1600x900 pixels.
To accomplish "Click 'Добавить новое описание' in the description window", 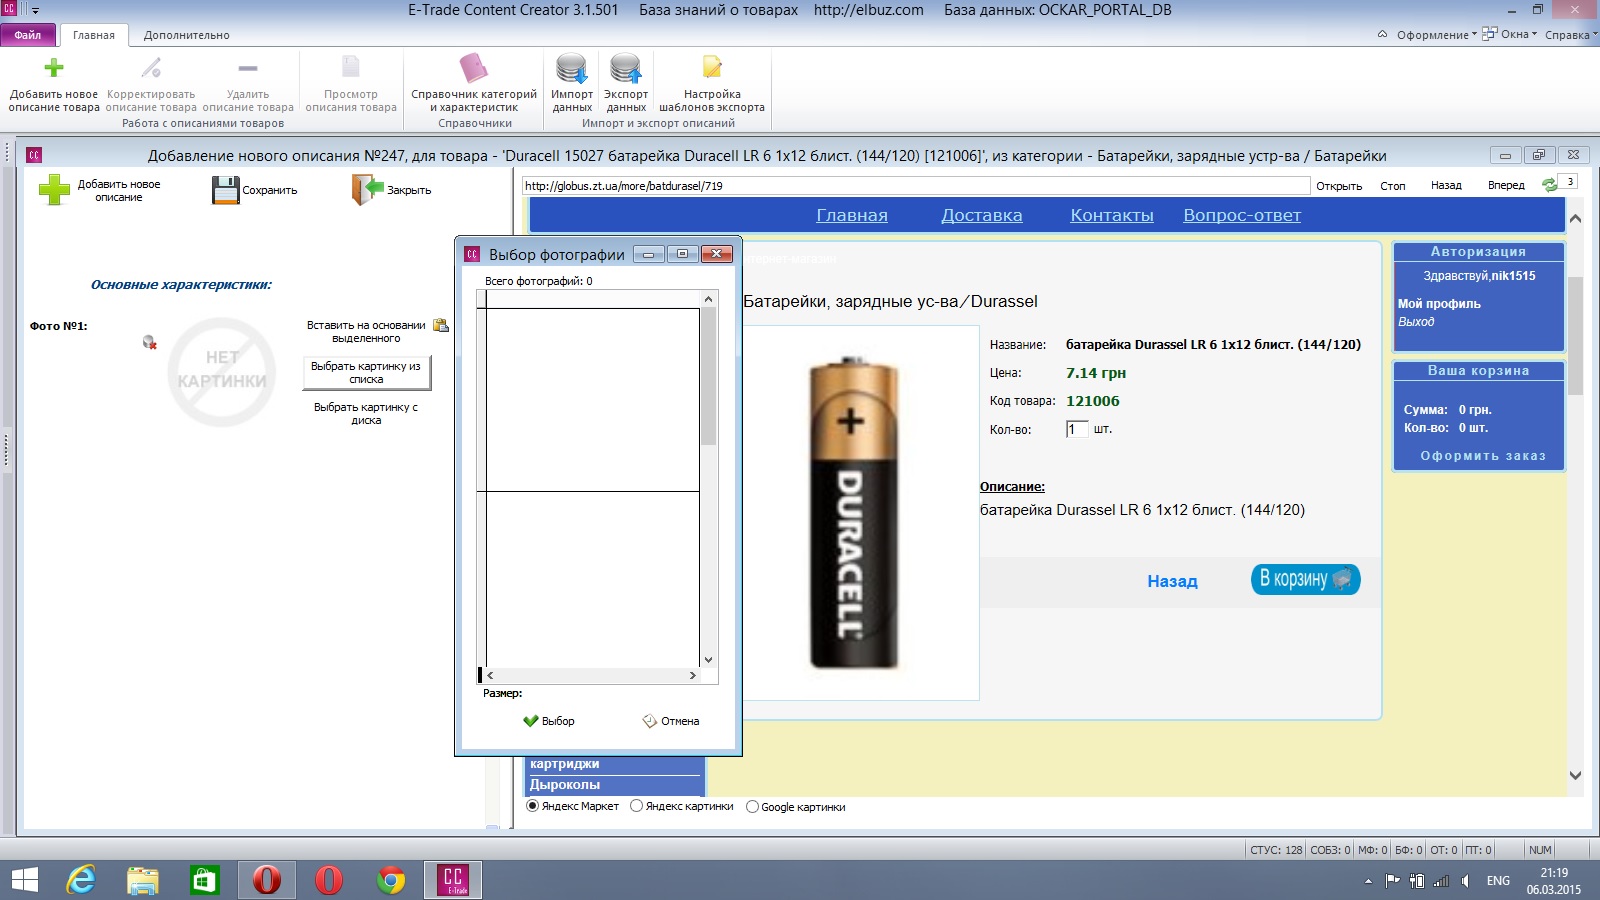I will pos(99,190).
